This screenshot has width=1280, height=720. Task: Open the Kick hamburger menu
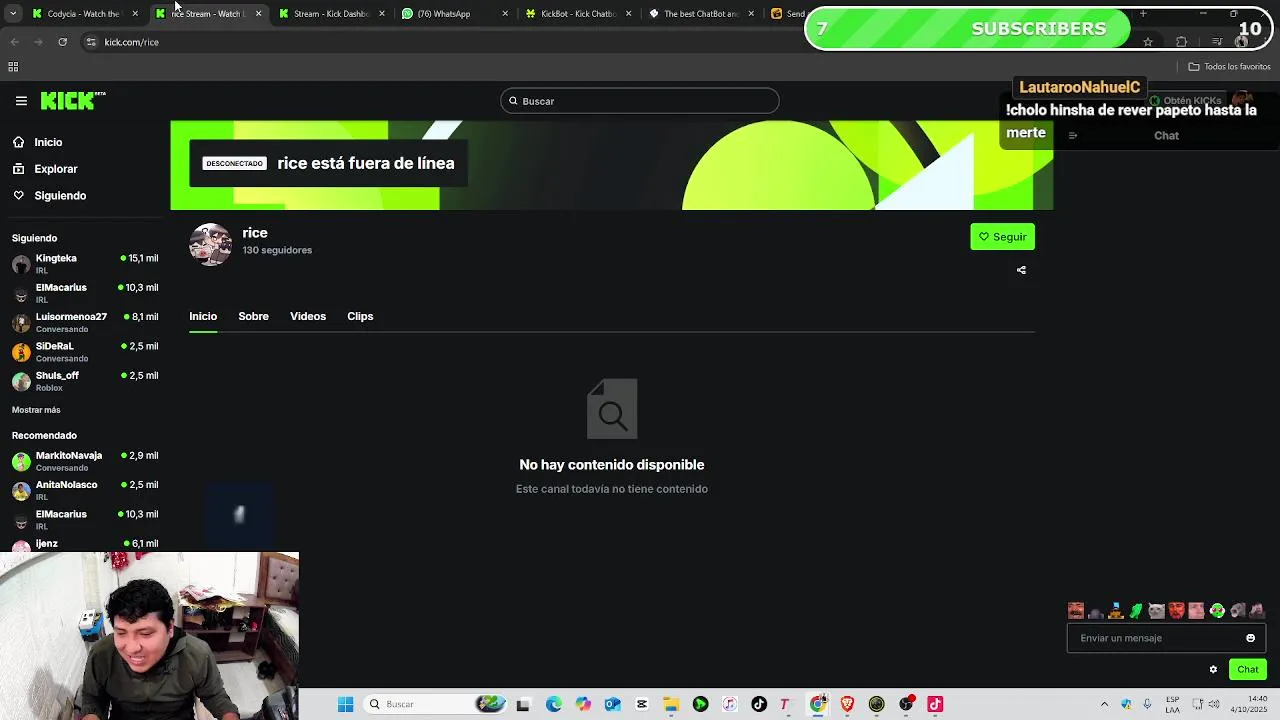pos(21,101)
